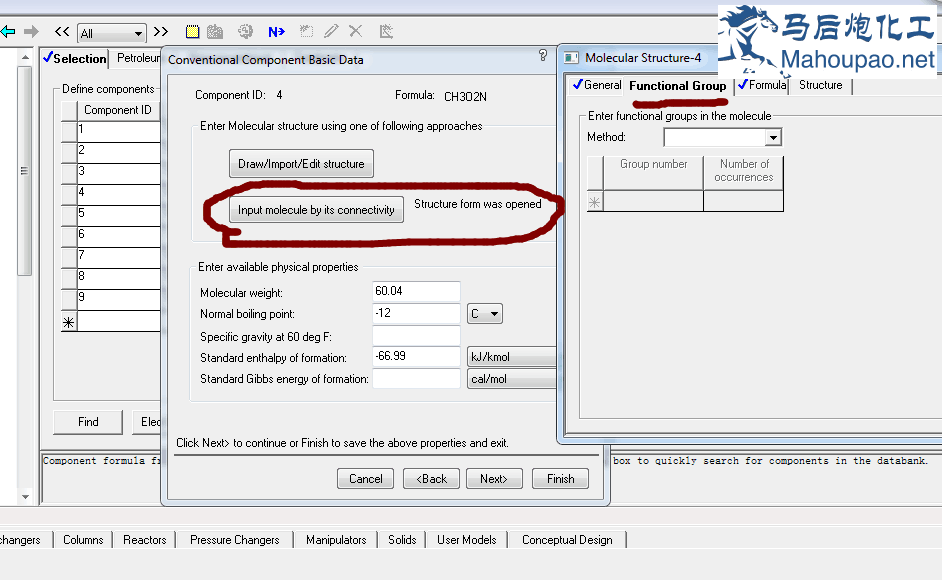Click the Draw/Import/Edit structure button
This screenshot has height=580, width=942.
point(301,164)
